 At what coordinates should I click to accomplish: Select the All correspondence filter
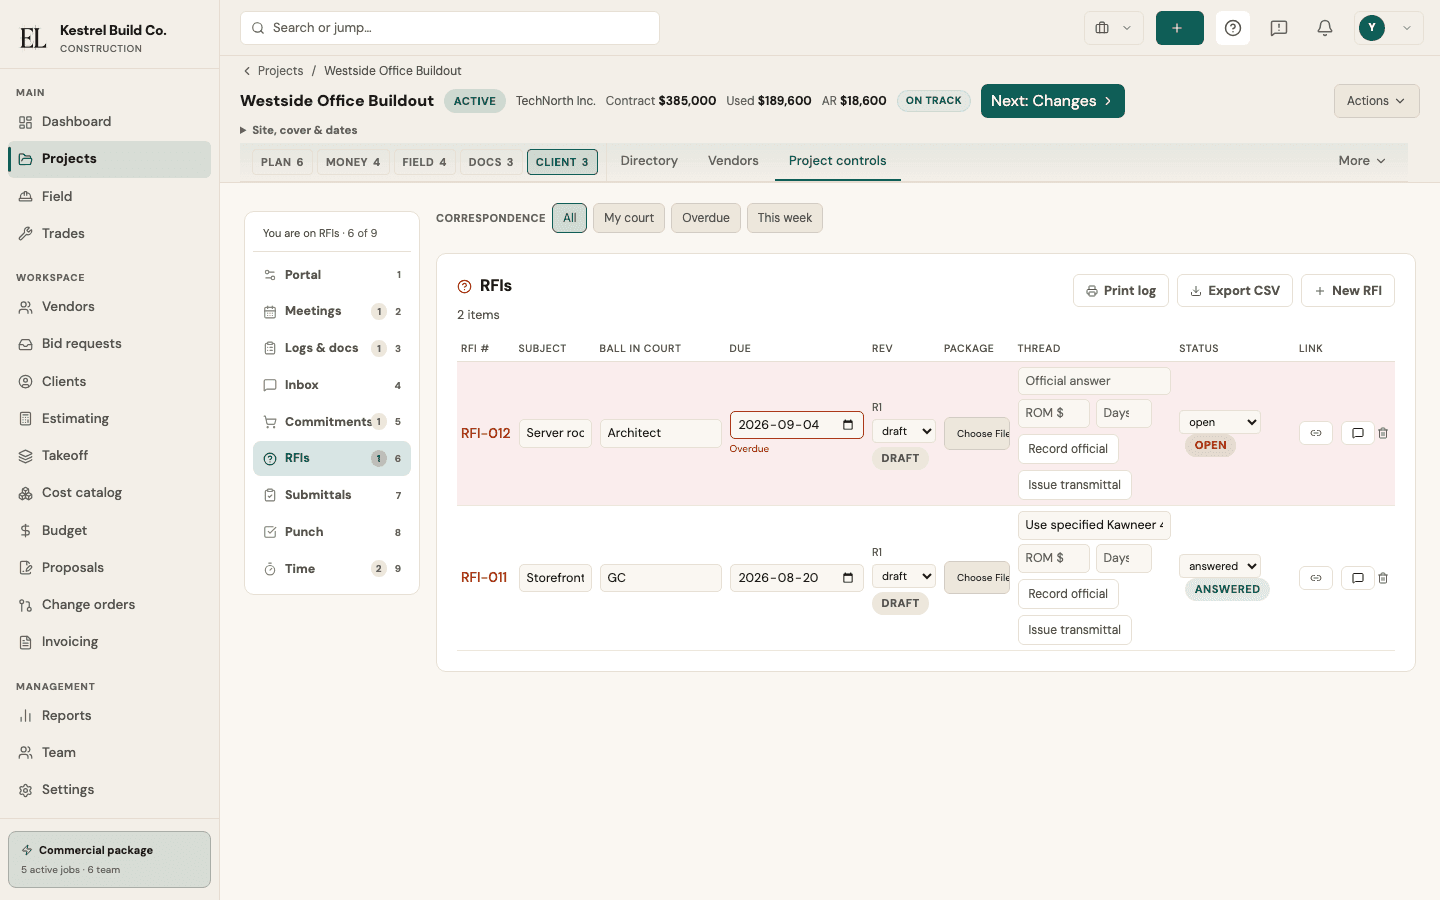pos(569,218)
